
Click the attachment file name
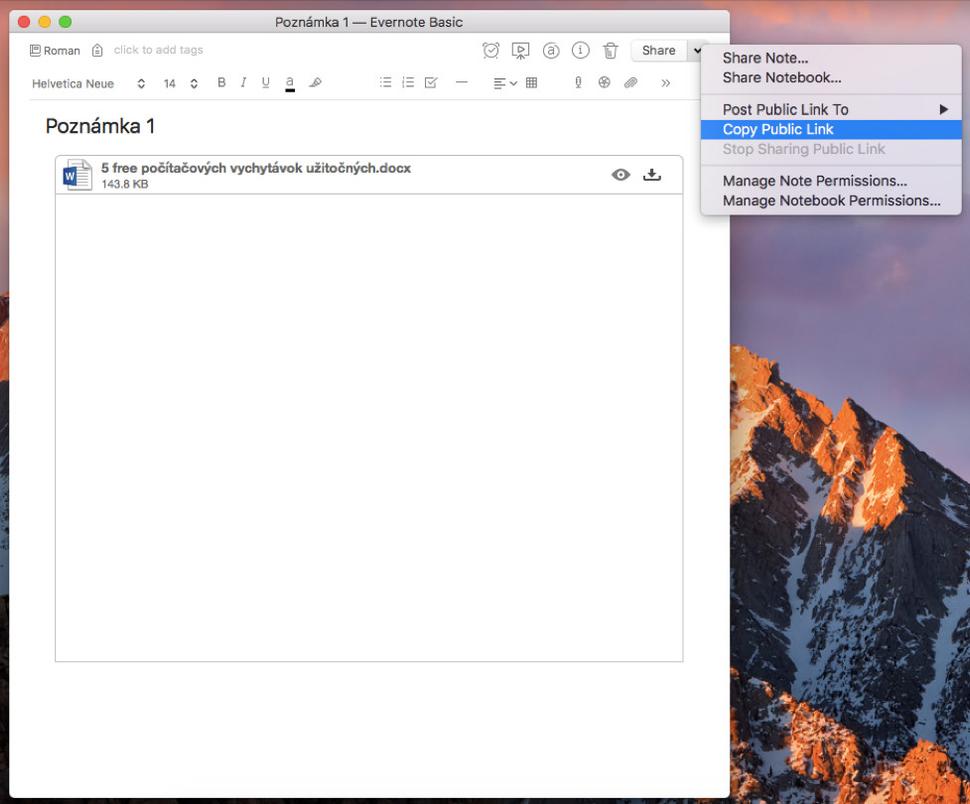(x=255, y=168)
